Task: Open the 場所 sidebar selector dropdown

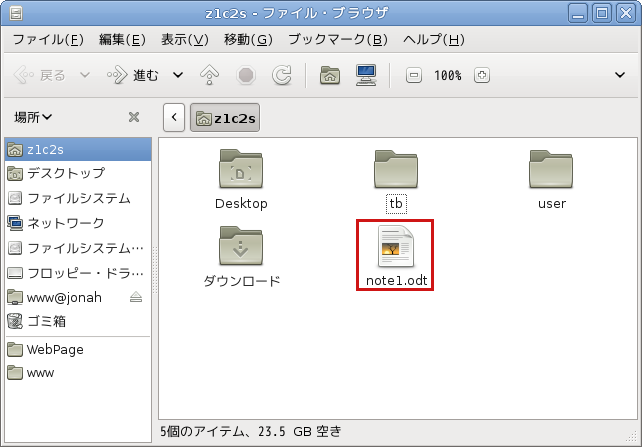Action: [x=34, y=118]
